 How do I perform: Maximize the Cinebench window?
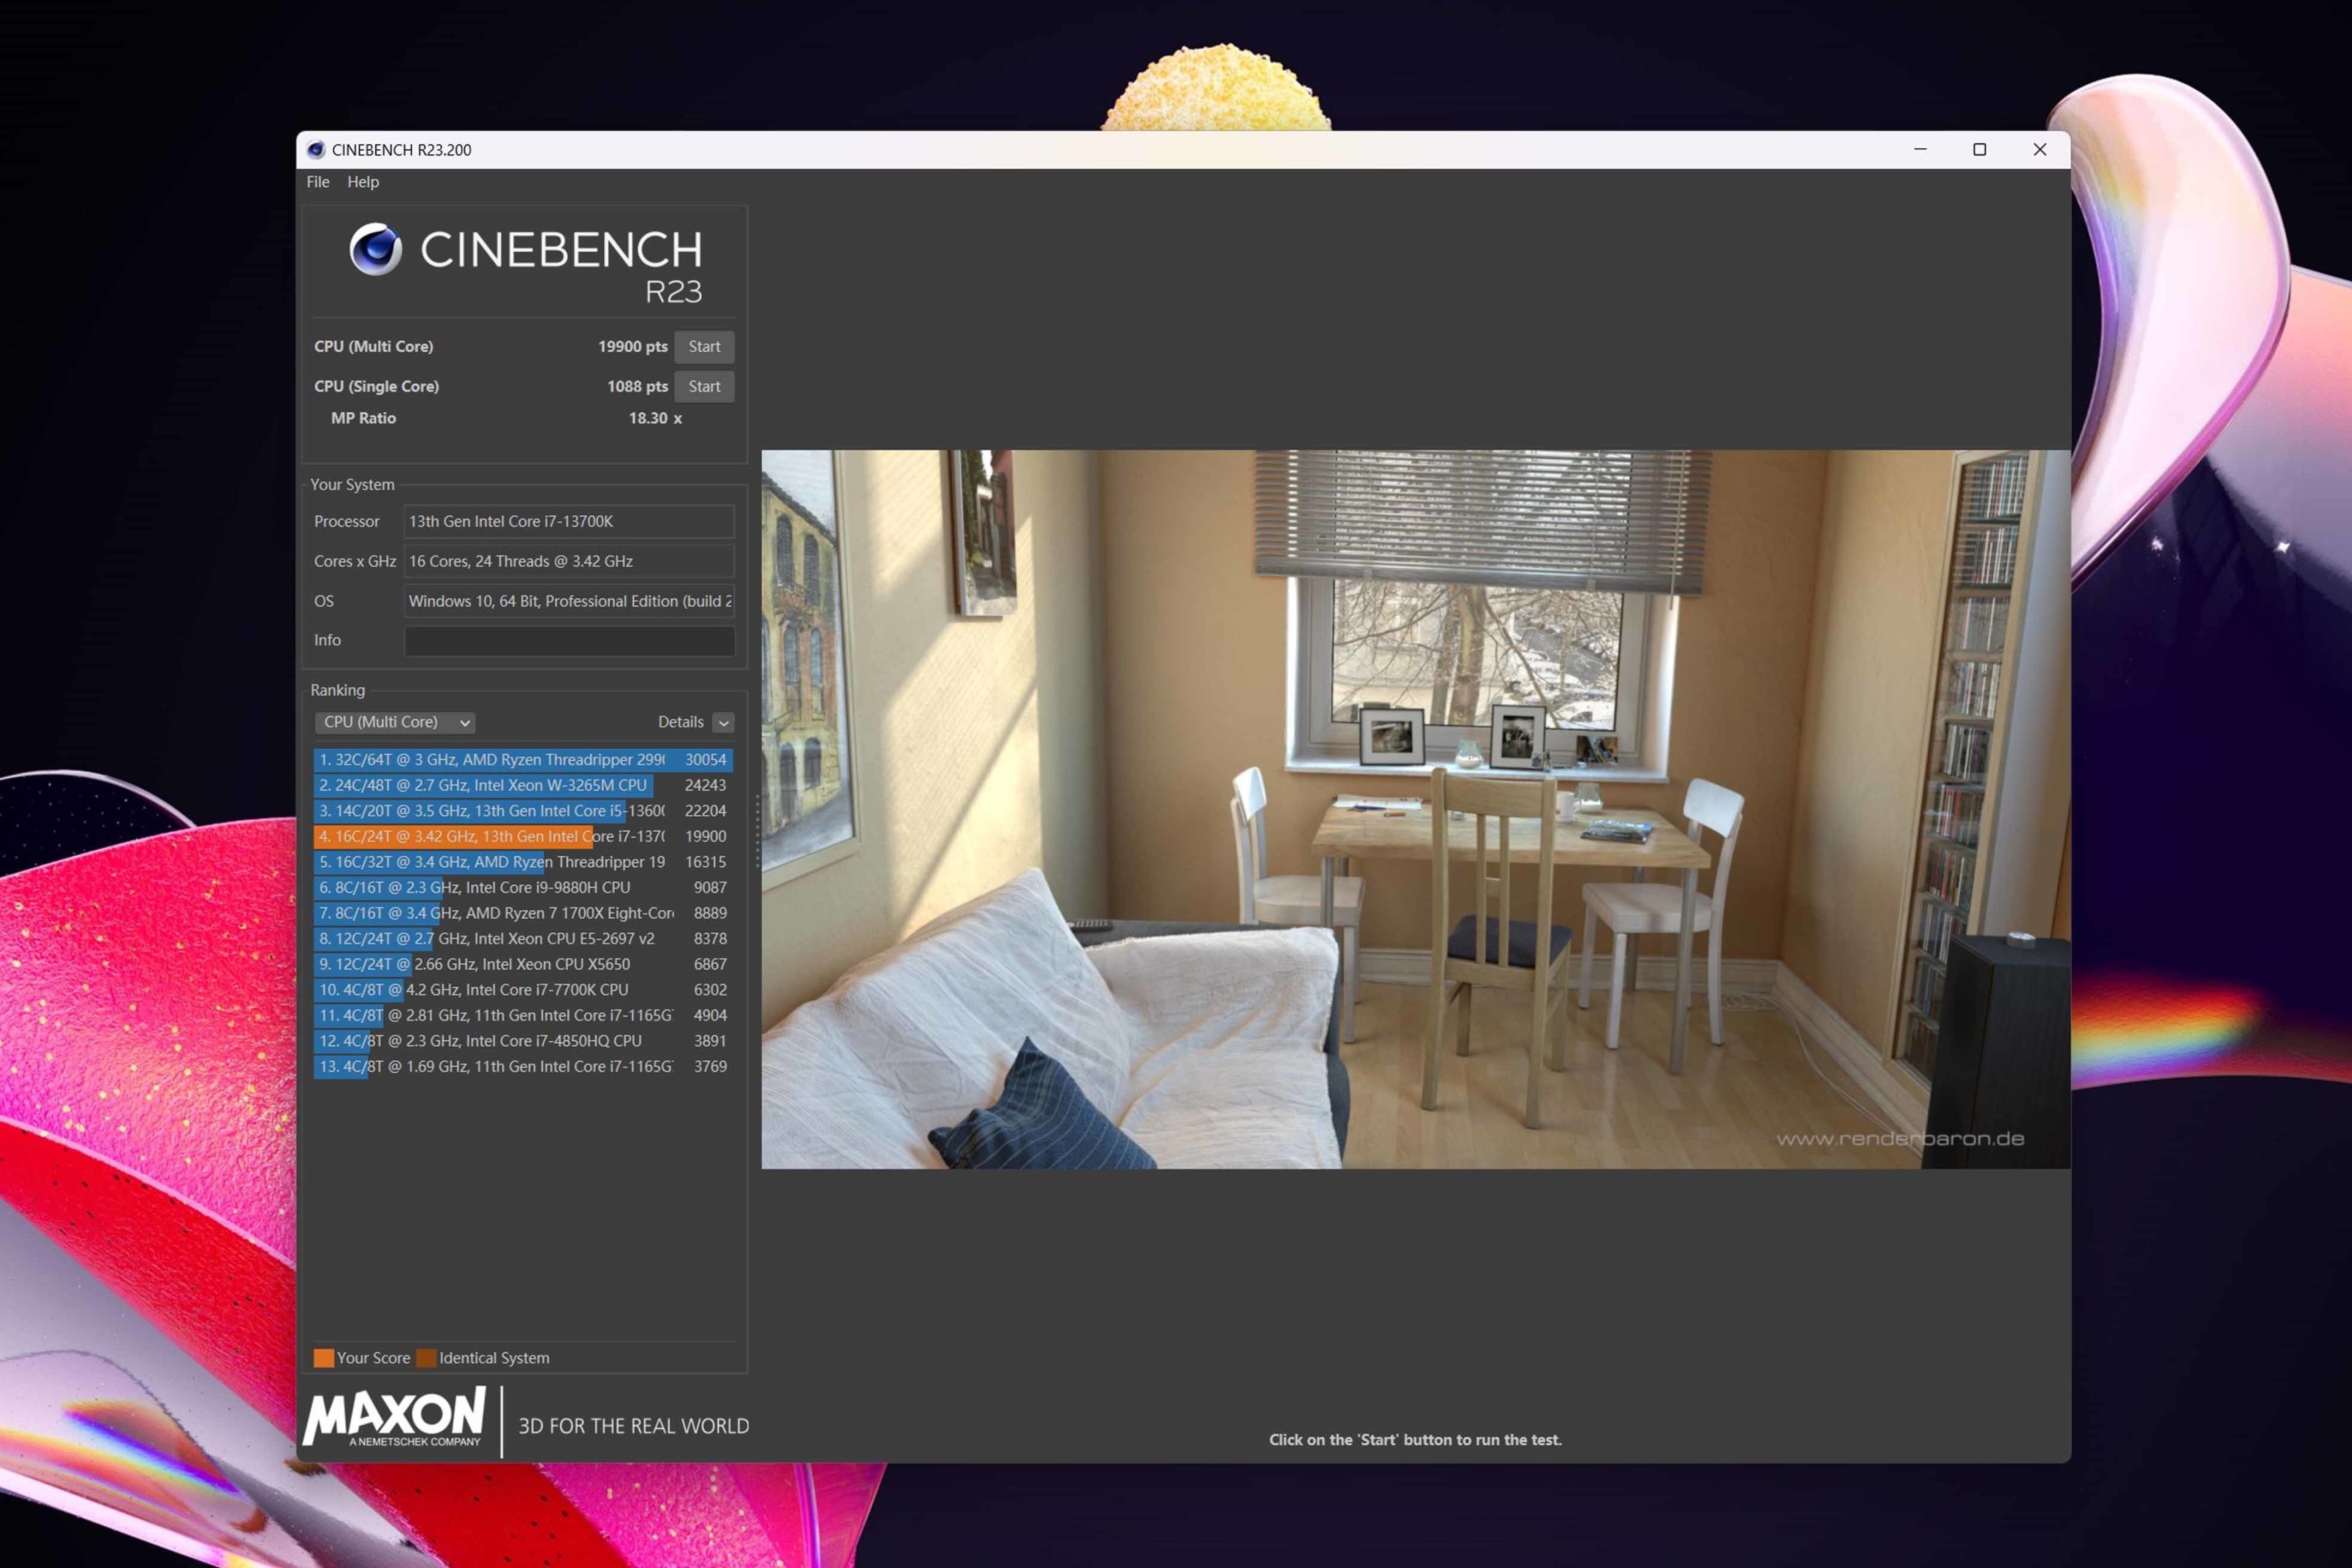1979,150
